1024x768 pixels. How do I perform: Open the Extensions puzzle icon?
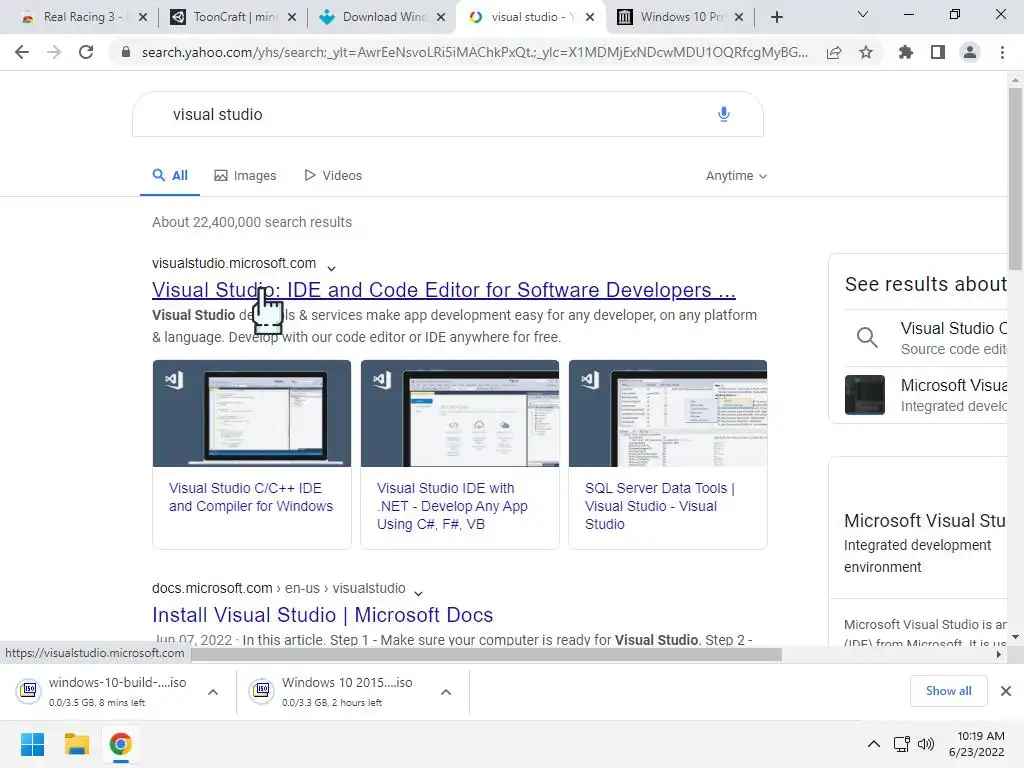pyautogui.click(x=906, y=52)
